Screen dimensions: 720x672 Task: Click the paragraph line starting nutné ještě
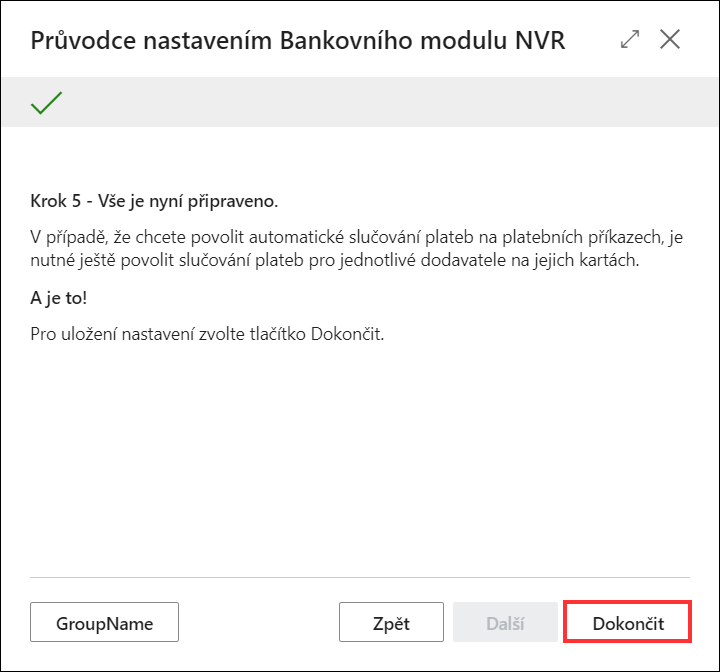tap(335, 260)
